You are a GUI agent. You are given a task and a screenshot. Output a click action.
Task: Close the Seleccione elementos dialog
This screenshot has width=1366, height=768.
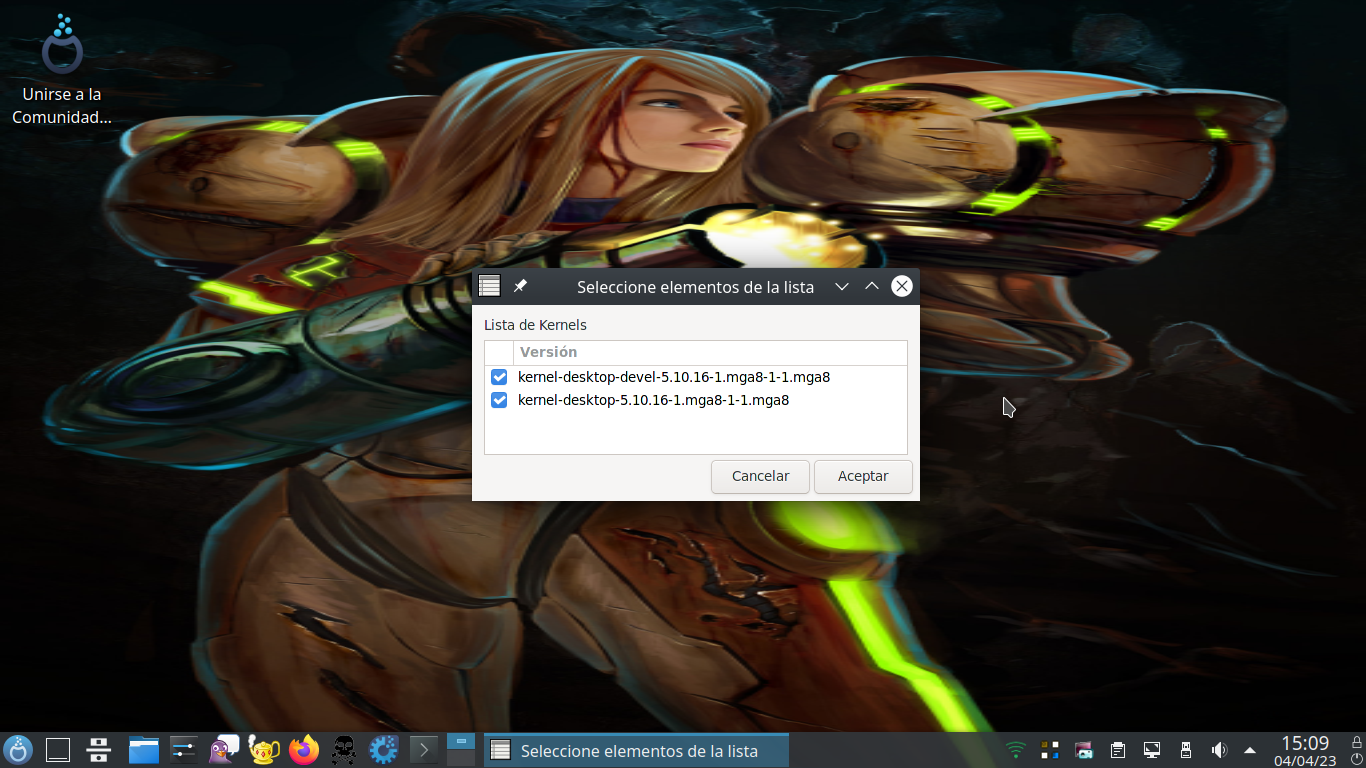(x=902, y=286)
